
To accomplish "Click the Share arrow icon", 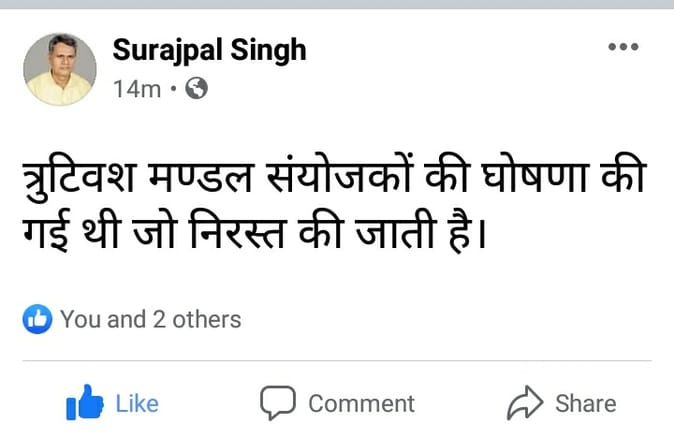I will pyautogui.click(x=524, y=403).
